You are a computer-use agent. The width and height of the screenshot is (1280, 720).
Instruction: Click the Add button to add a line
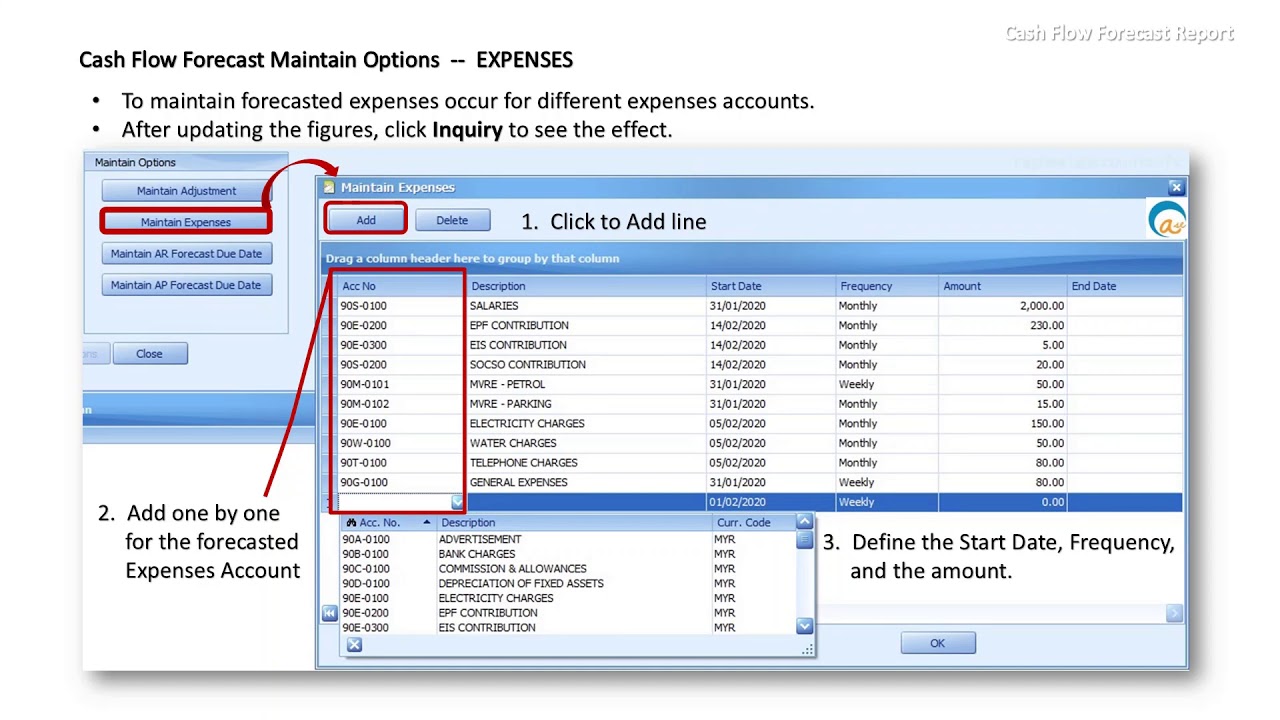click(x=366, y=220)
